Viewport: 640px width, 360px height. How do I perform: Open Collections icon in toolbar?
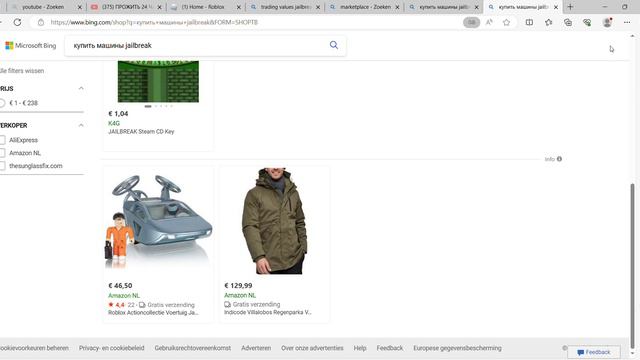(x=568, y=22)
